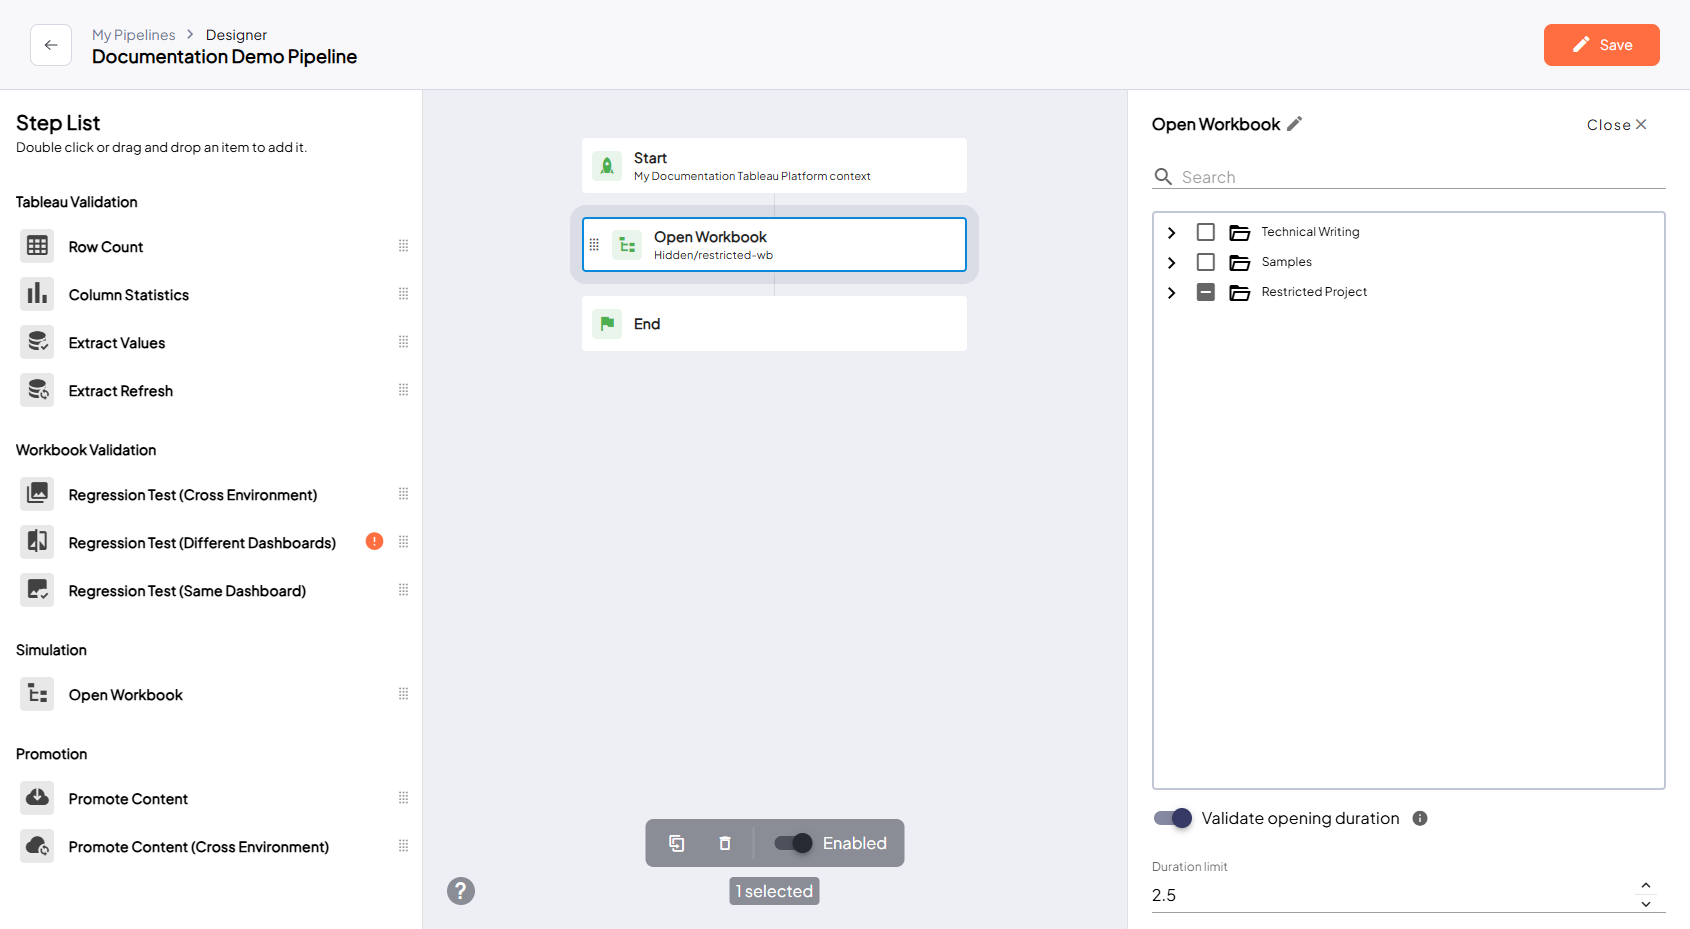Click the Row Count step icon
The image size is (1690, 929).
click(37, 246)
